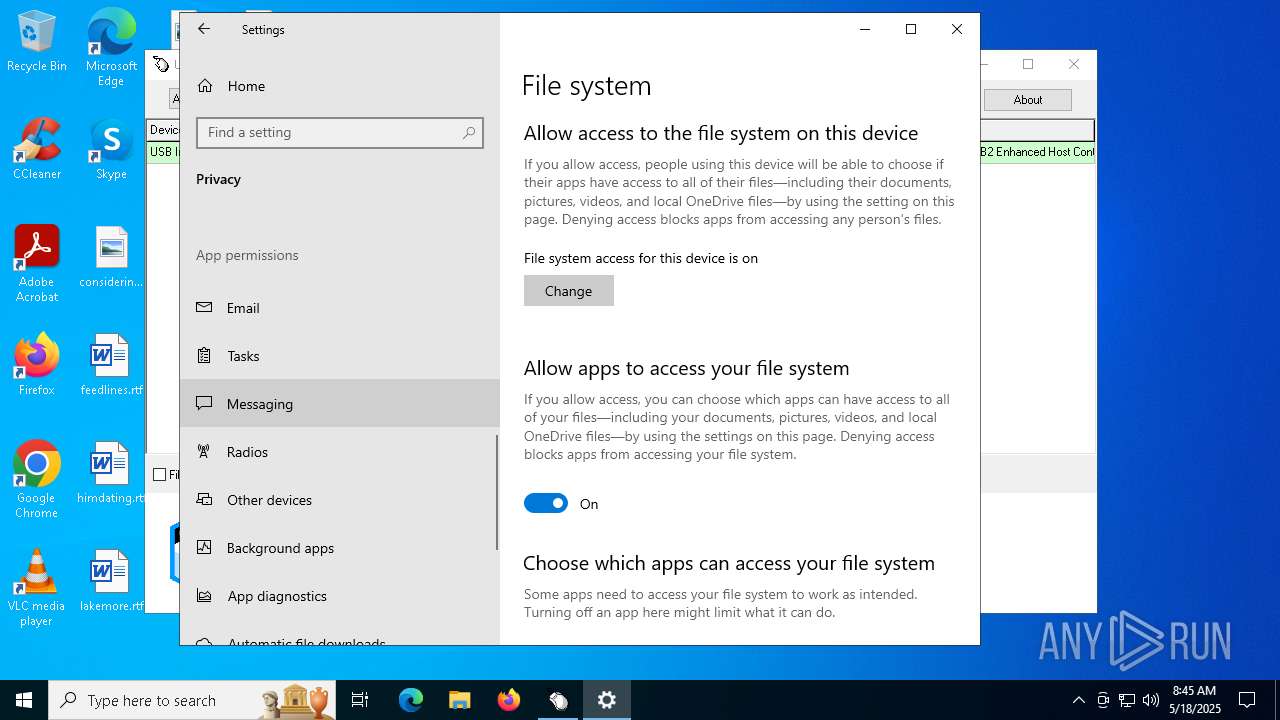1280x720 pixels.
Task: Open the considerin... image file on desktop
Action: coord(111,258)
